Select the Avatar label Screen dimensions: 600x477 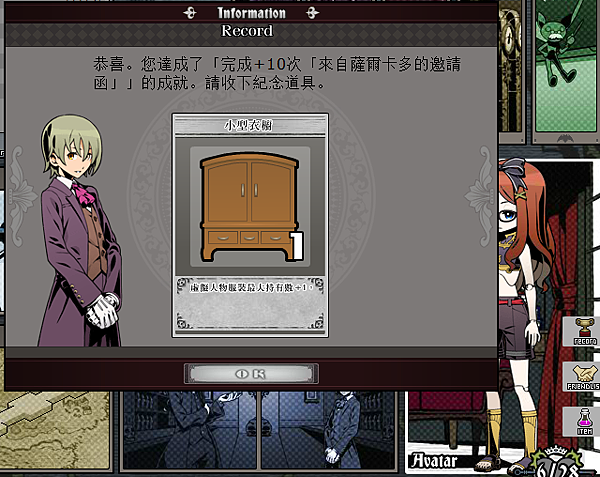(434, 461)
